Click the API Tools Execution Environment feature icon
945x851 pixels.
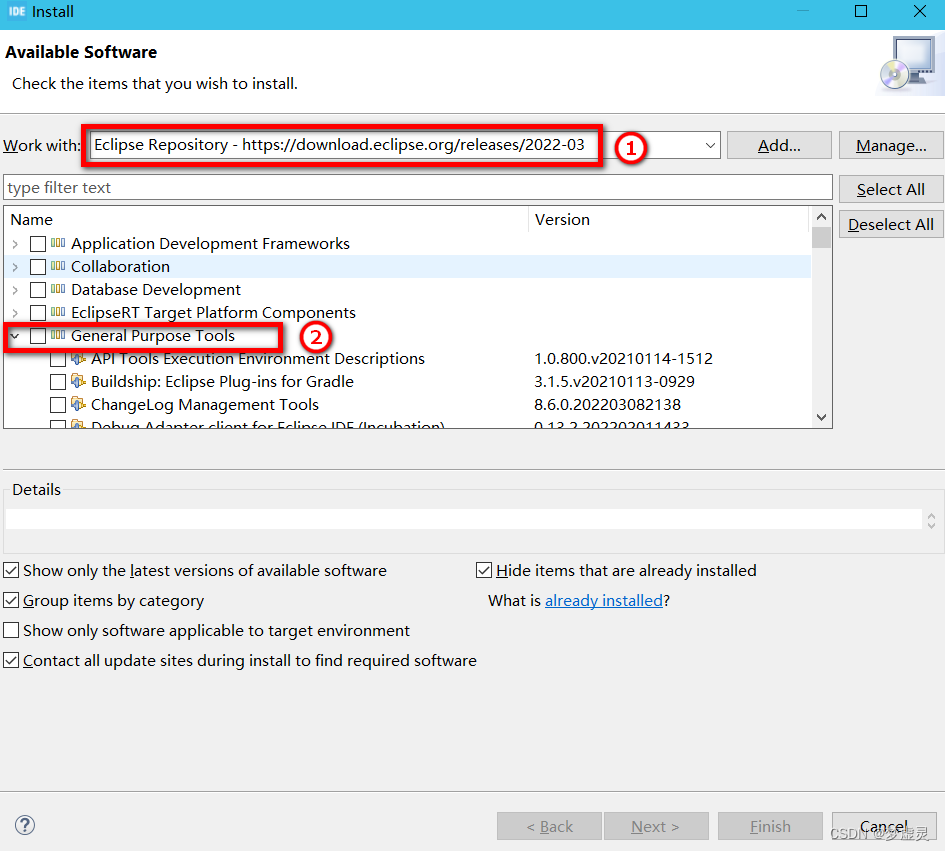[x=78, y=359]
